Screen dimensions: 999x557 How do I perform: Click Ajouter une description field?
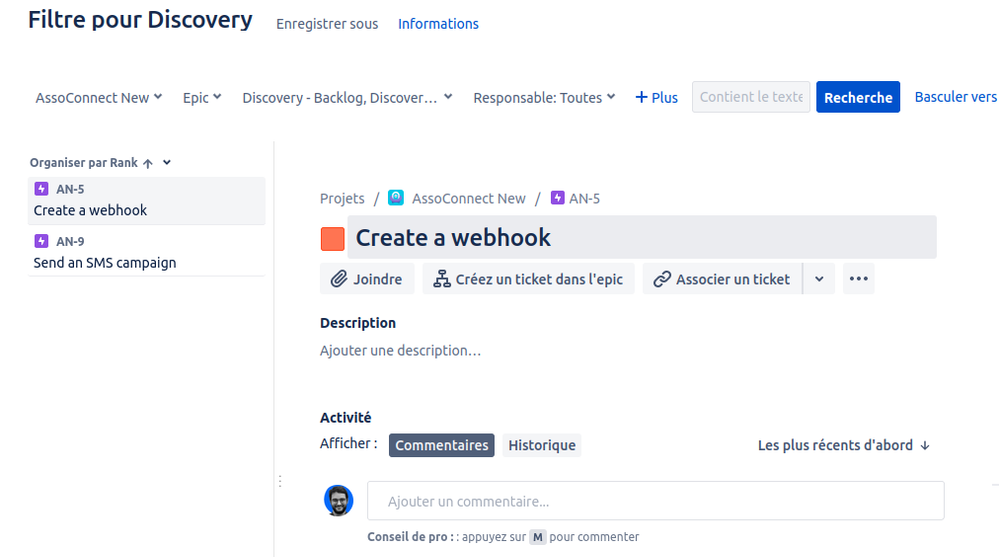pyautogui.click(x=400, y=351)
